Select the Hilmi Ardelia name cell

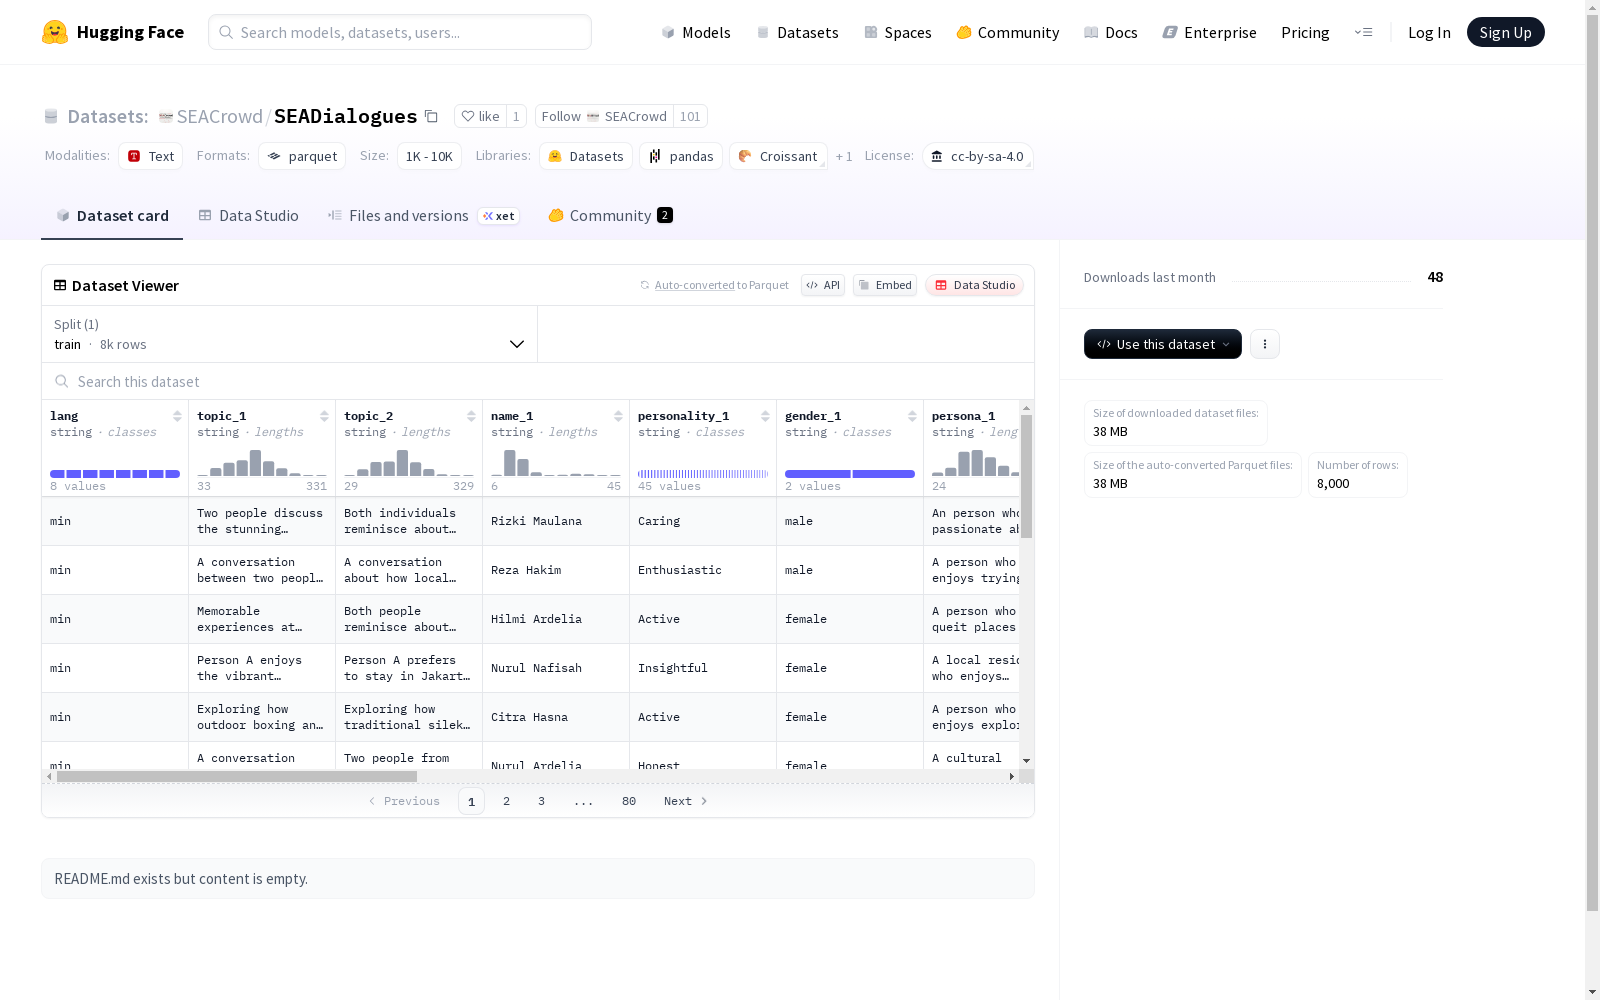[556, 619]
